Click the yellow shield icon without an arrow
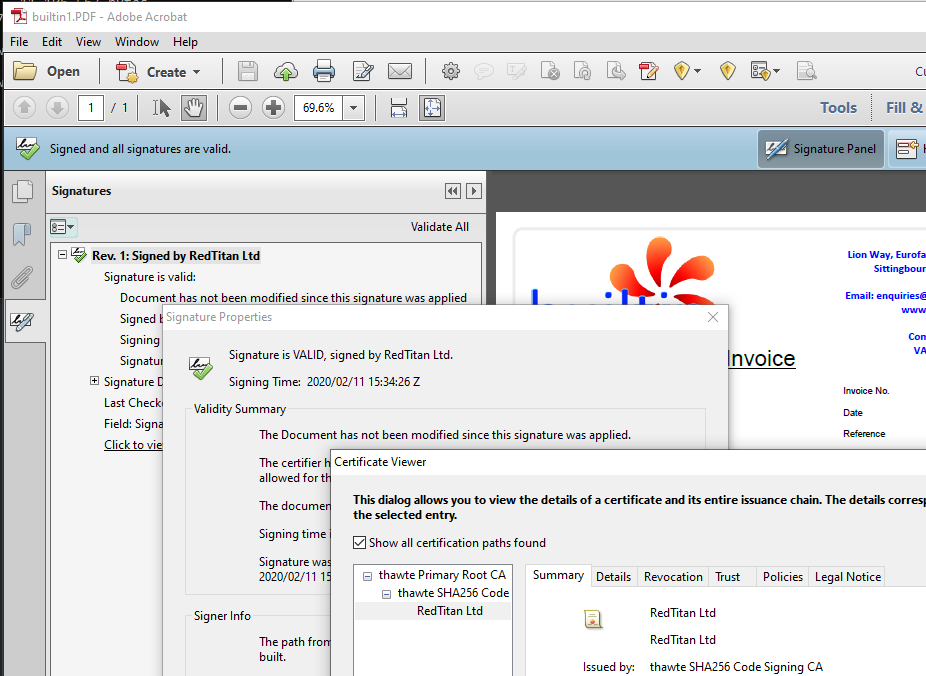 (x=728, y=71)
